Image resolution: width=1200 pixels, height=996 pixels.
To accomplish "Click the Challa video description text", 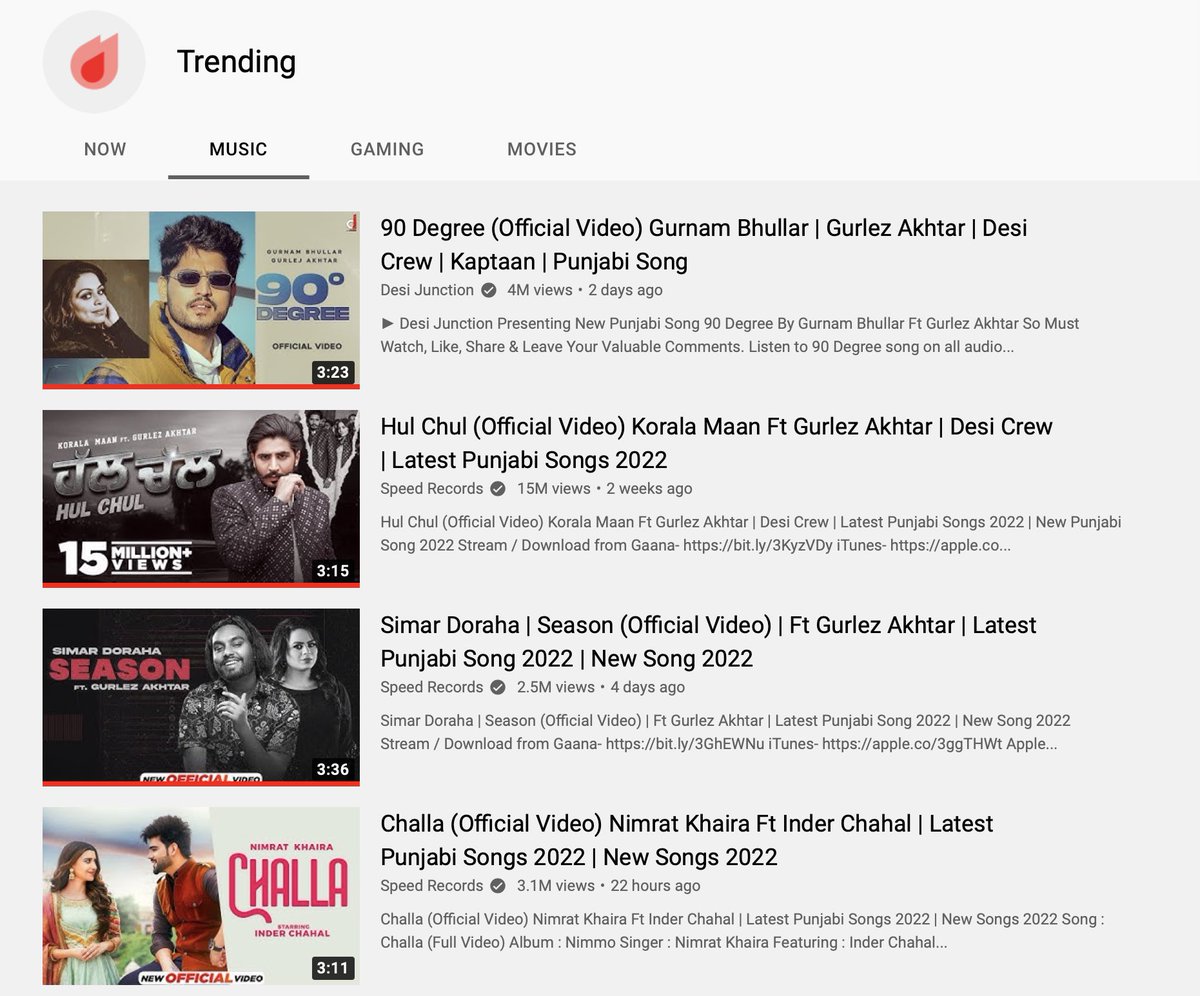I will (742, 931).
